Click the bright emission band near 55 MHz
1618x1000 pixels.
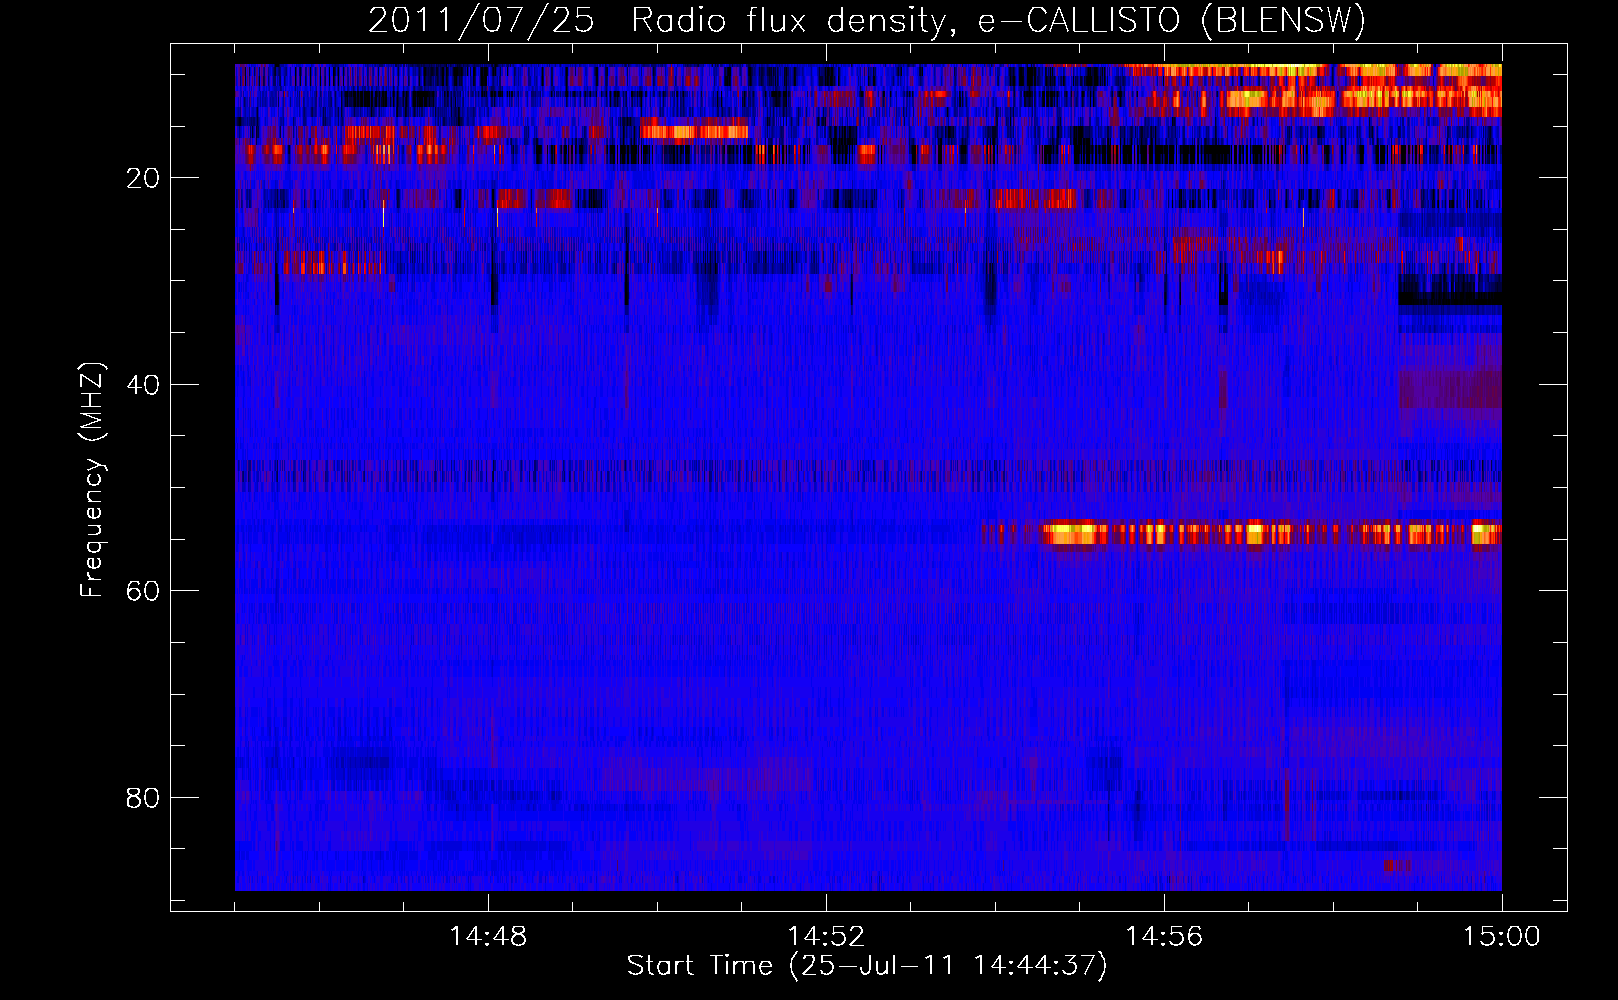(x=1240, y=534)
